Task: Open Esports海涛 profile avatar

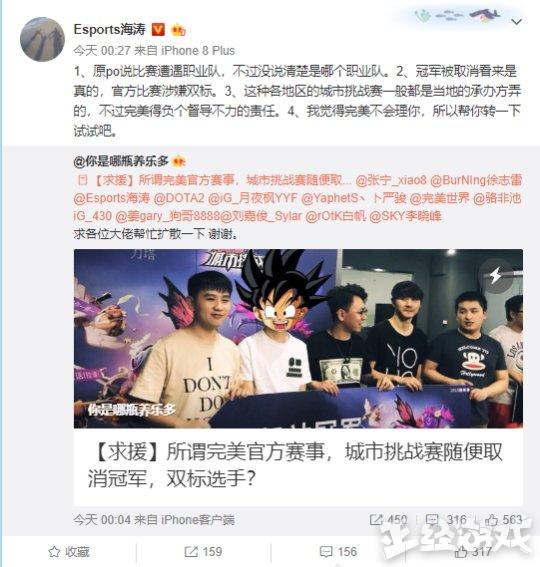Action: pos(42,39)
